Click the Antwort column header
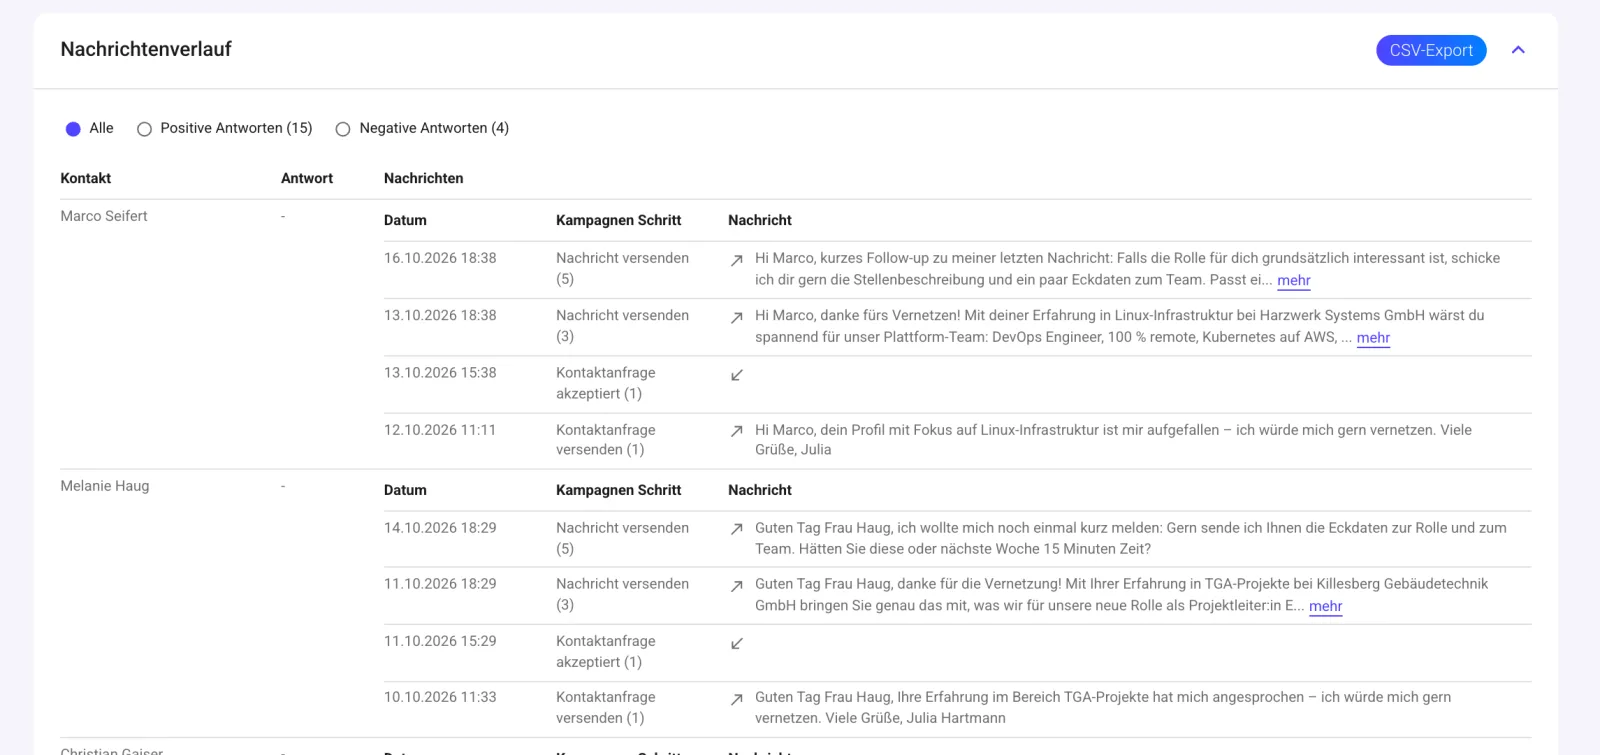 pyautogui.click(x=307, y=178)
